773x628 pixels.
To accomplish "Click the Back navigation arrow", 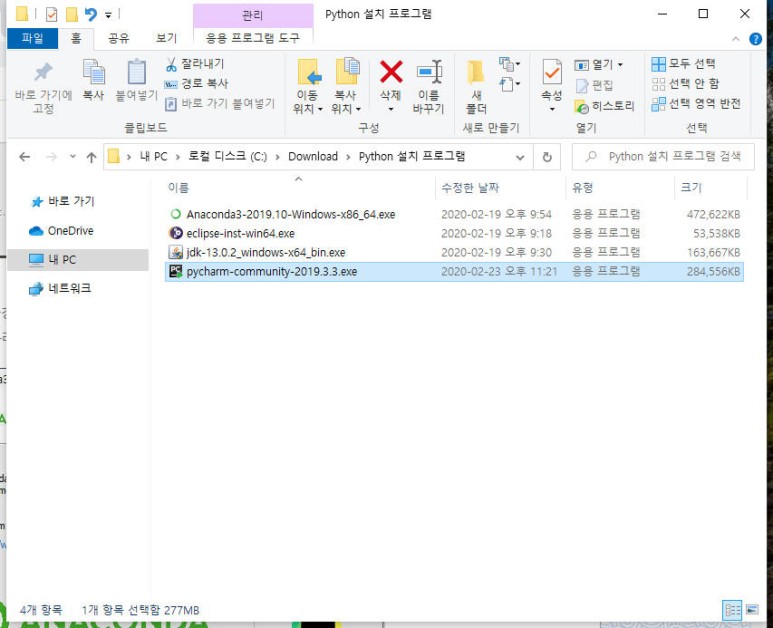I will (x=25, y=157).
